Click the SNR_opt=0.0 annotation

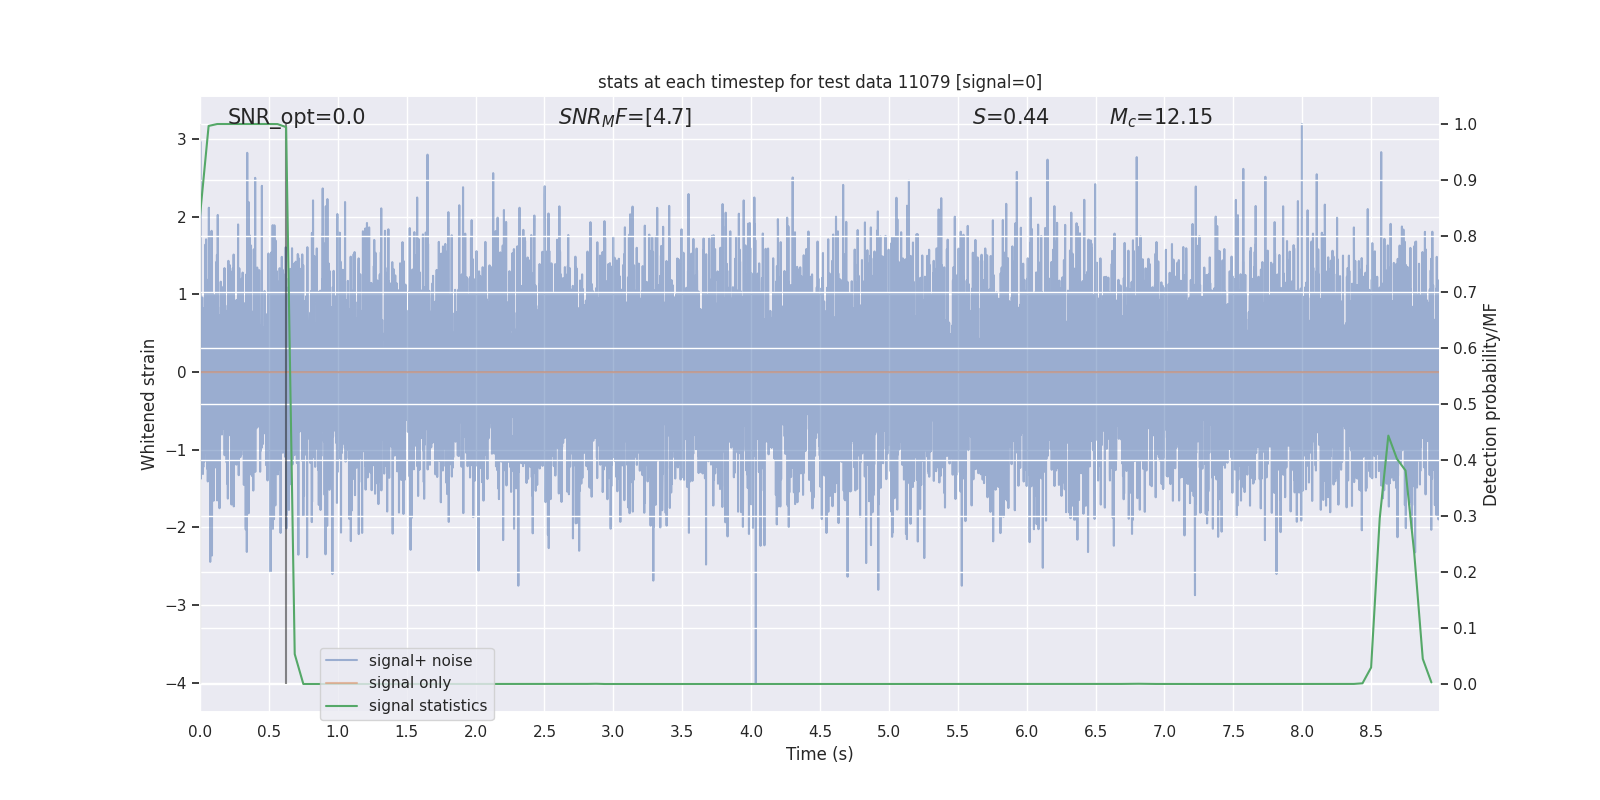tap(296, 117)
